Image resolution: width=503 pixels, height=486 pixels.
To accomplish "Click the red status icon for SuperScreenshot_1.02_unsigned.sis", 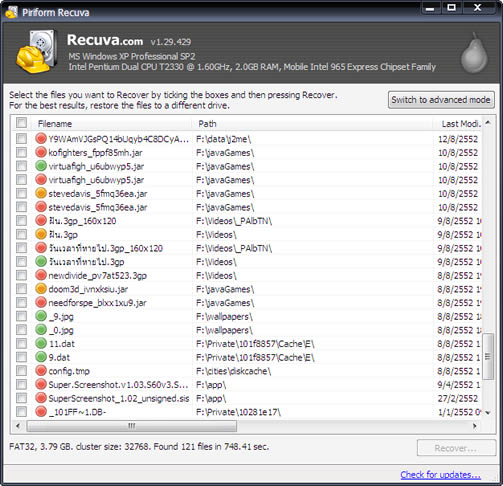I will coord(41,398).
